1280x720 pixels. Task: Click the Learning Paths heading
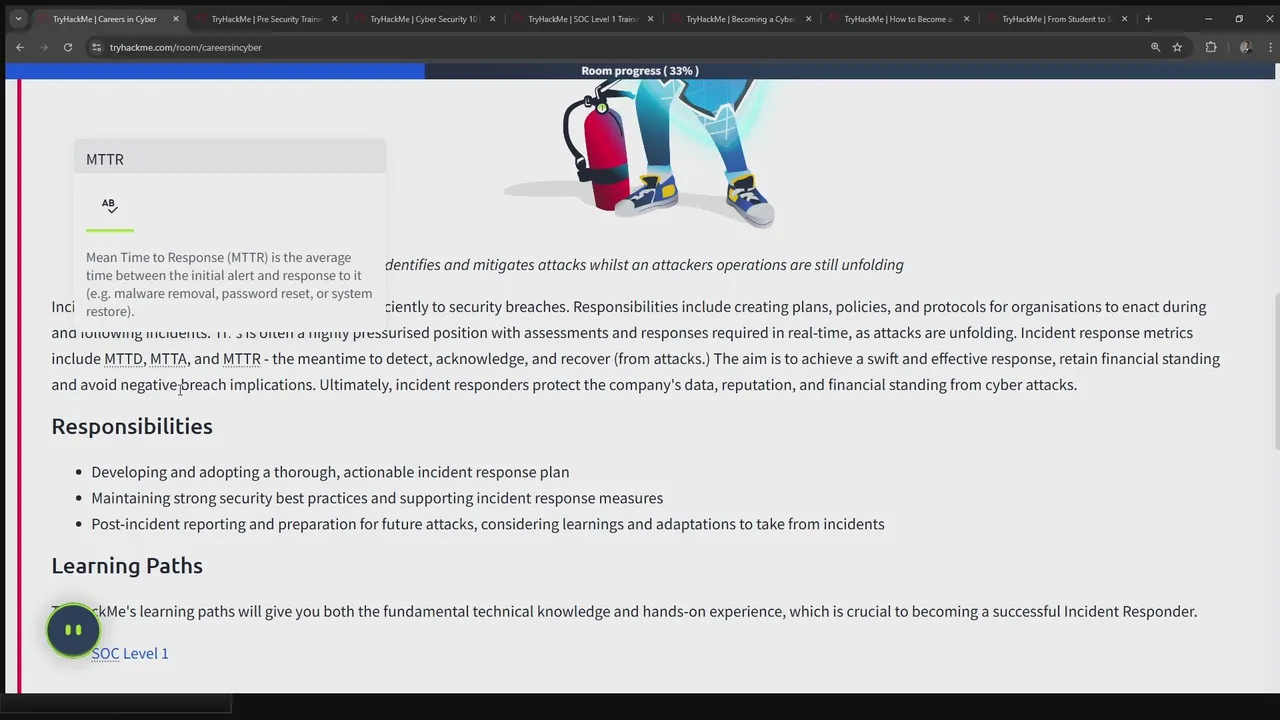click(127, 565)
